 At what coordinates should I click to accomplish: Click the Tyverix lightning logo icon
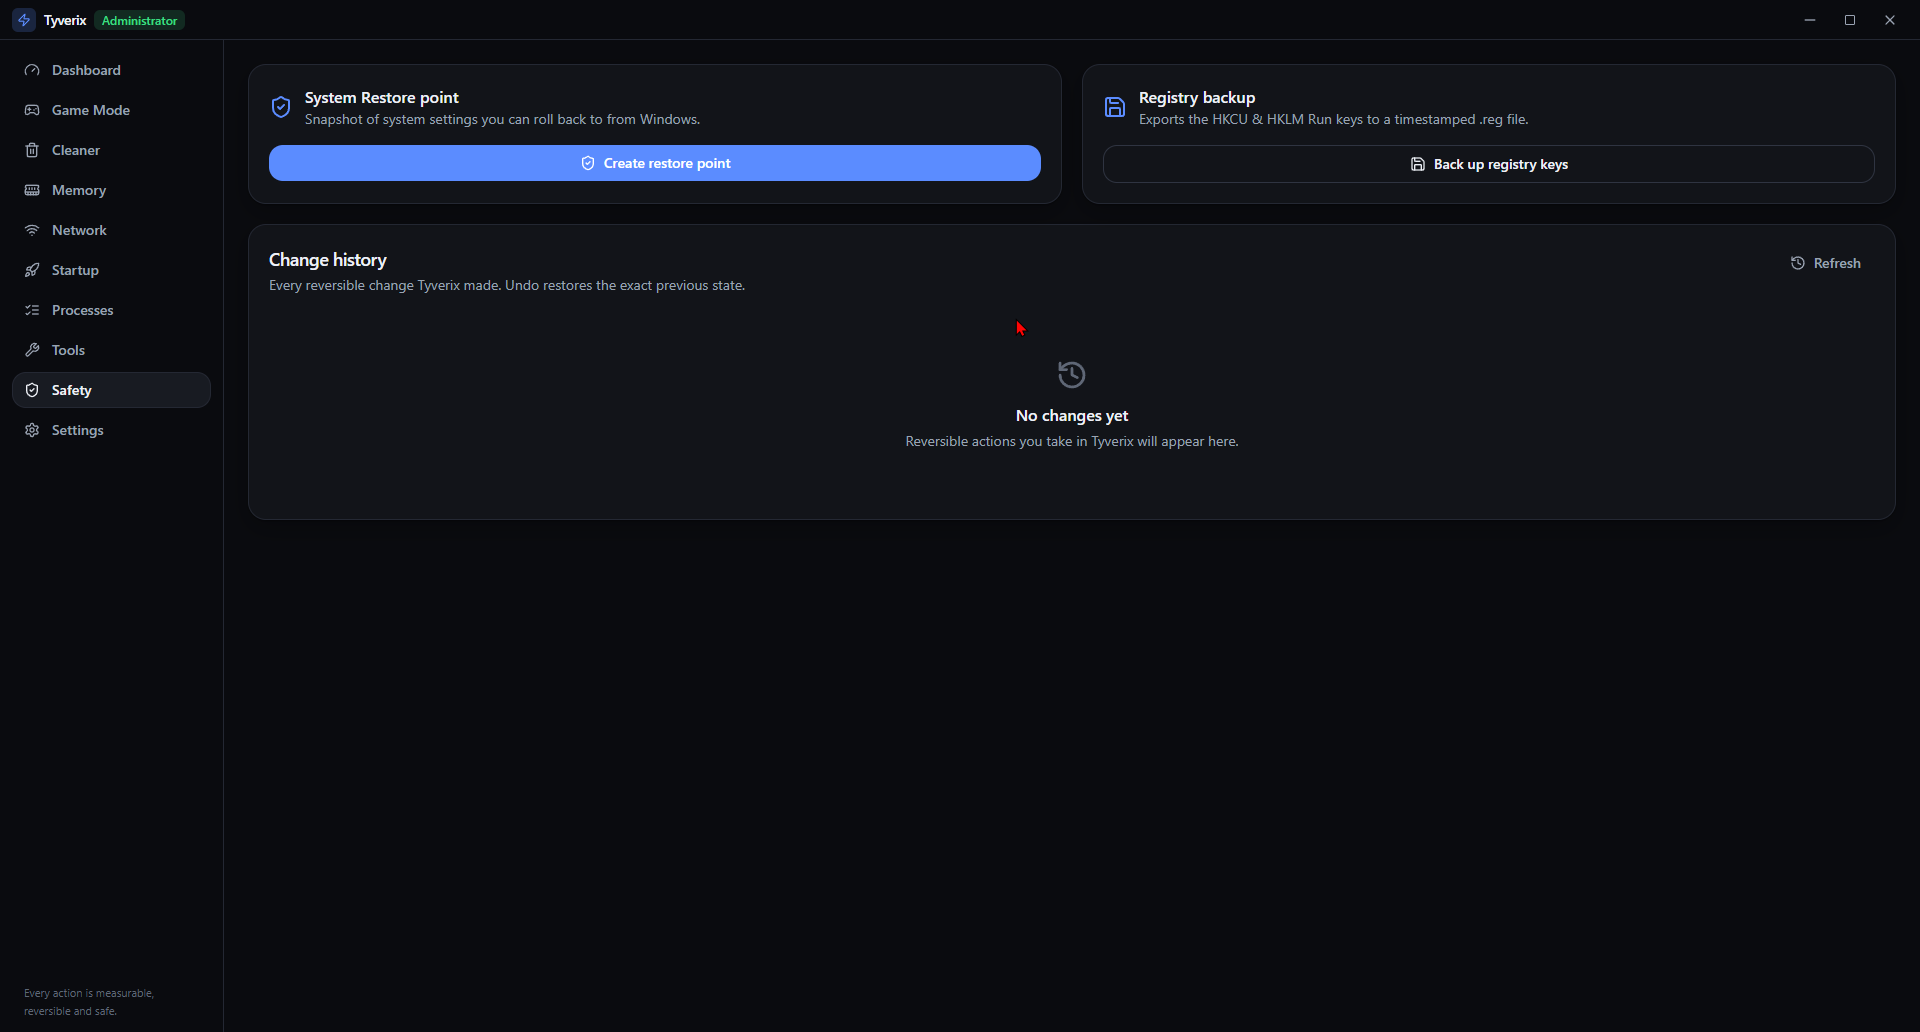point(24,20)
